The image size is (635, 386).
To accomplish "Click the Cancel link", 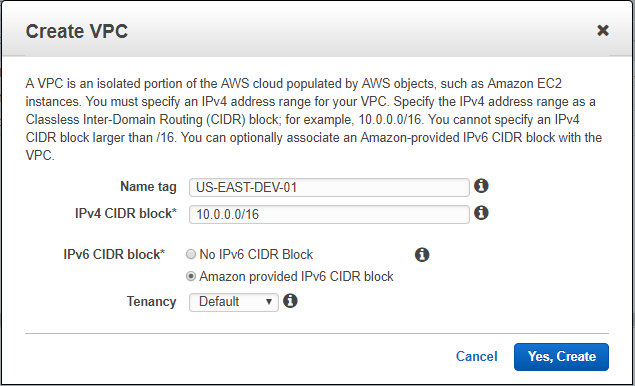I will tap(476, 356).
